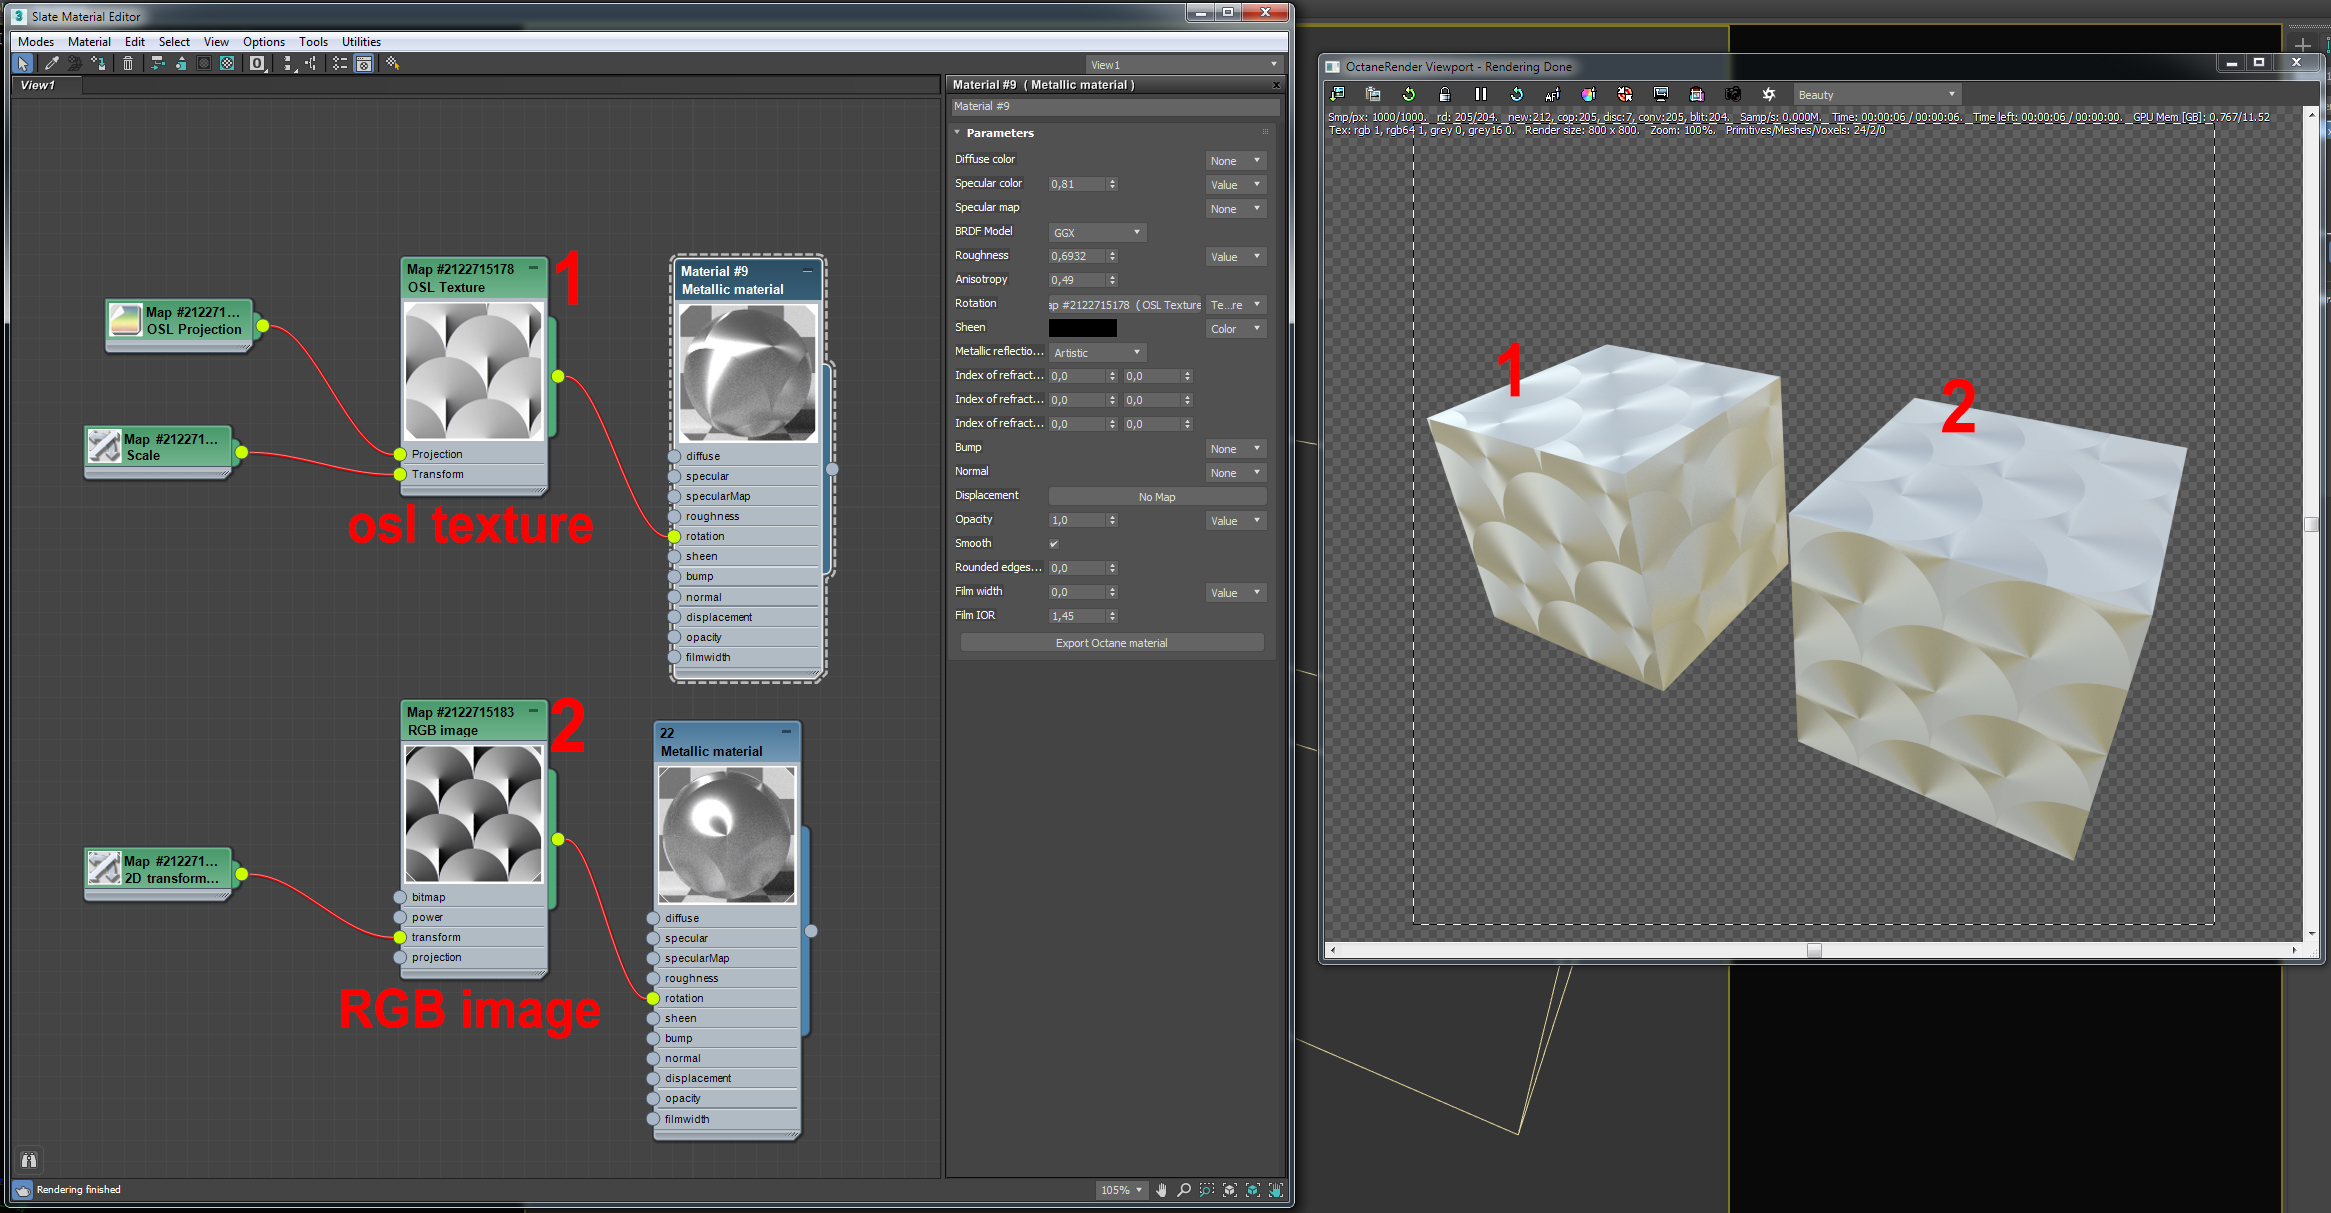Select the eyedropper pick material tool
Viewport: 2331px width, 1213px height.
pyautogui.click(x=51, y=63)
